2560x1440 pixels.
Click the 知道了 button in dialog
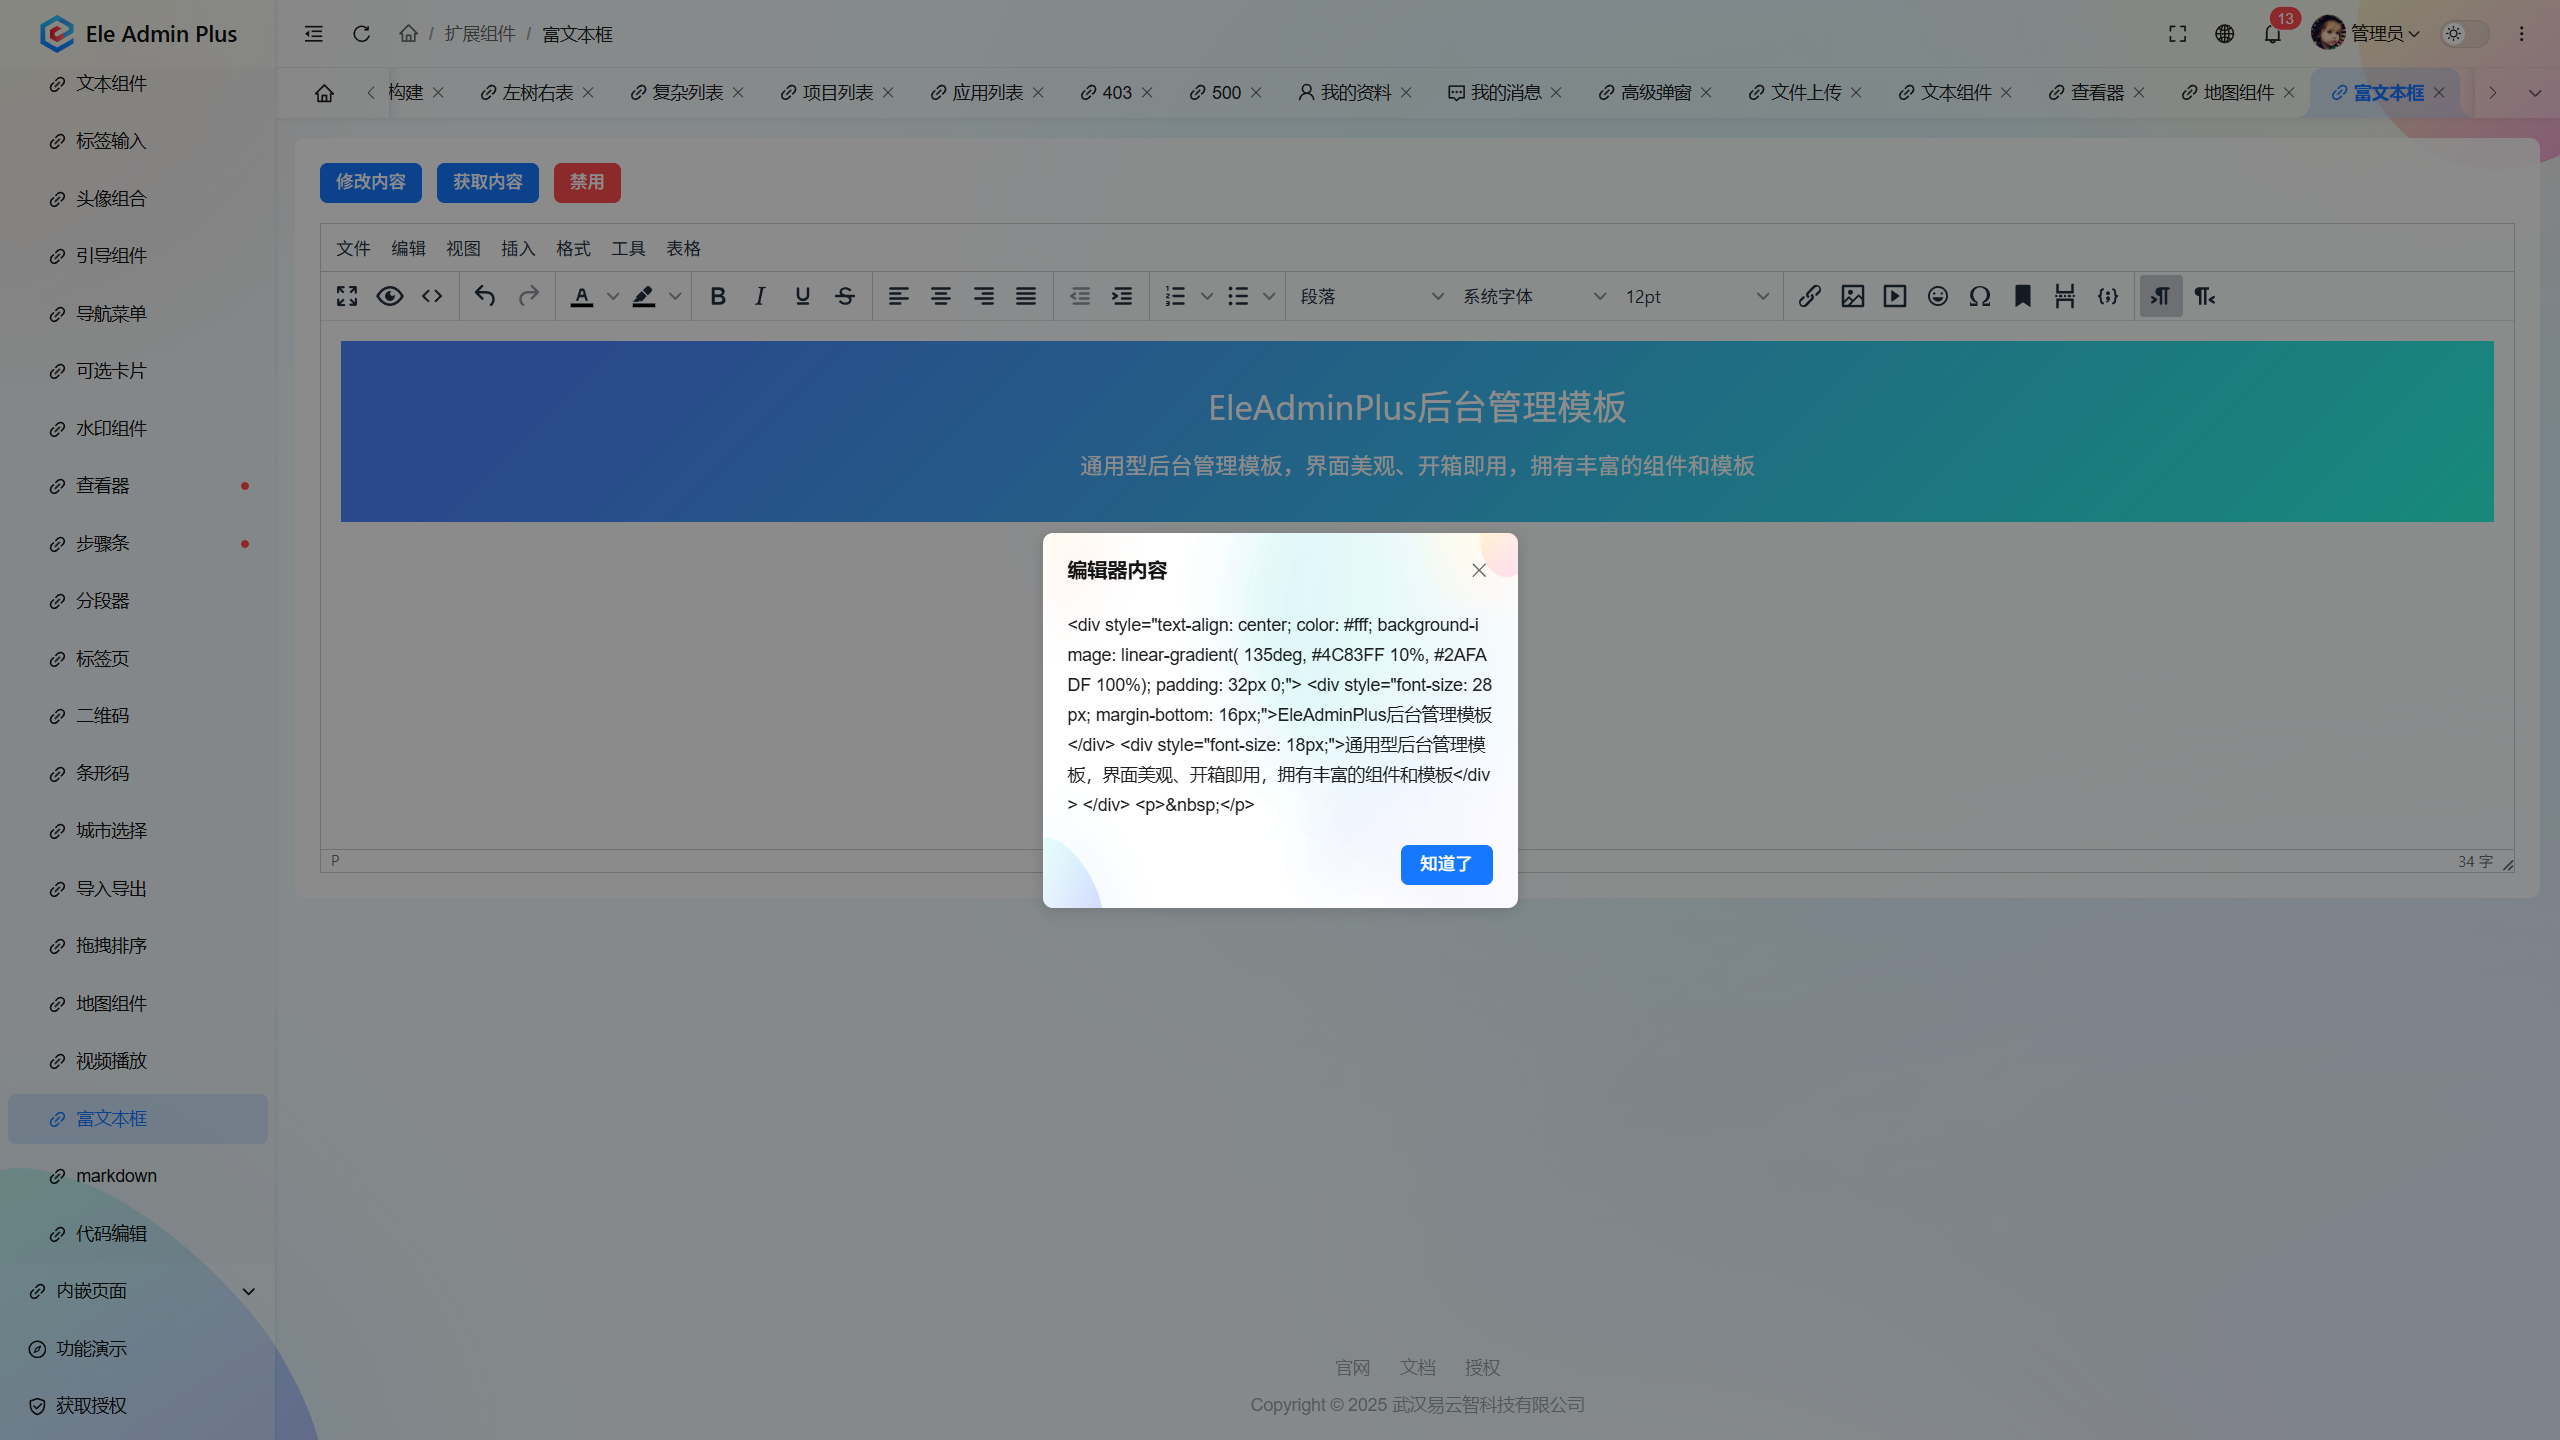coord(1446,864)
